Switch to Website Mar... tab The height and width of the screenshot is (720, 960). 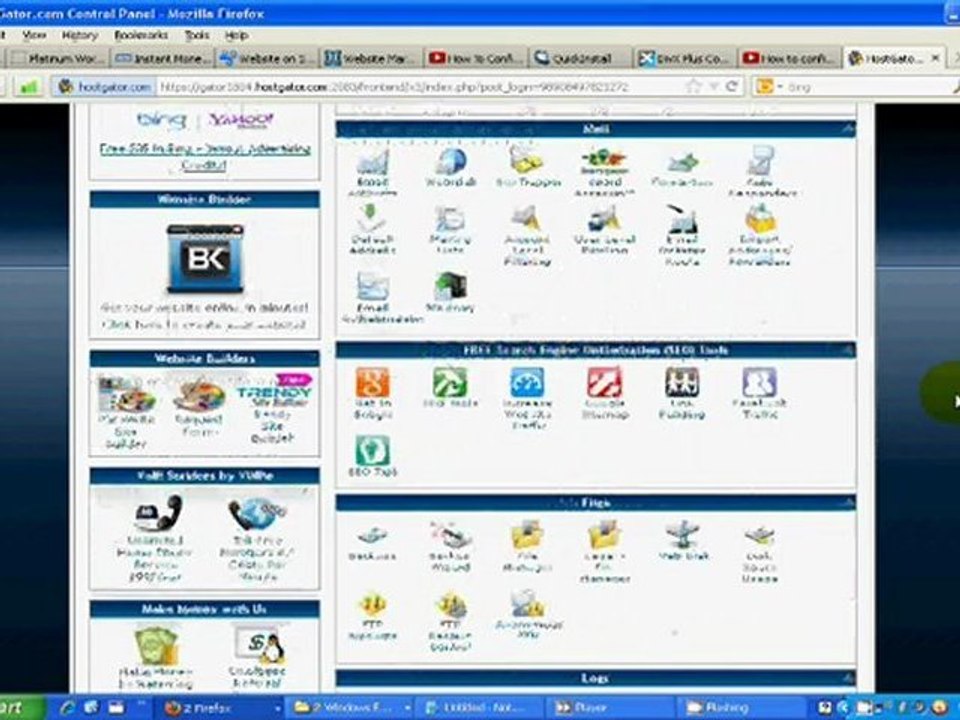(371, 58)
